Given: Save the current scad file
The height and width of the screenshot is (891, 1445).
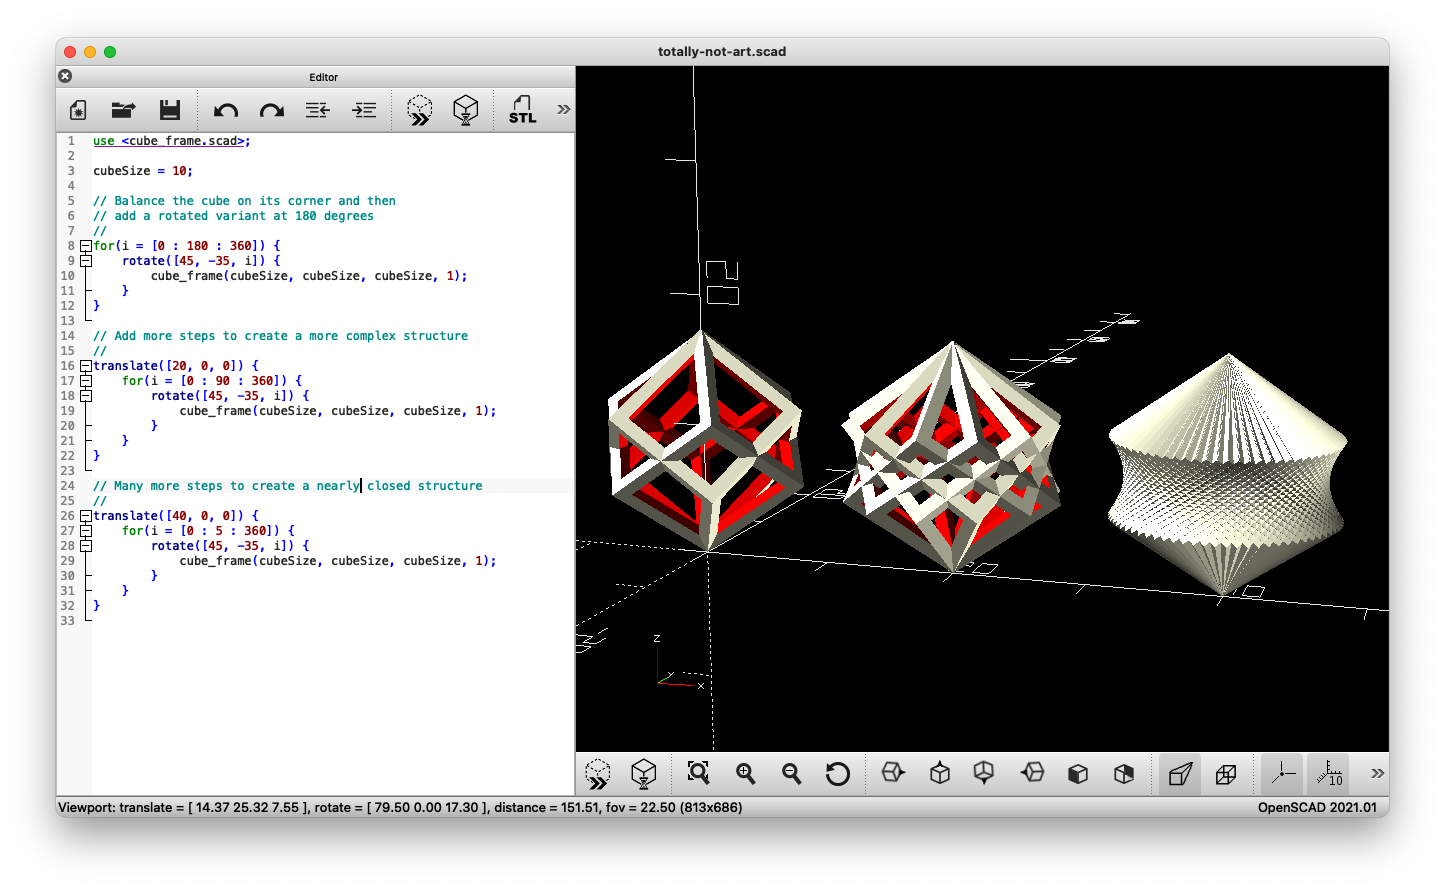Looking at the screenshot, I should [170, 110].
